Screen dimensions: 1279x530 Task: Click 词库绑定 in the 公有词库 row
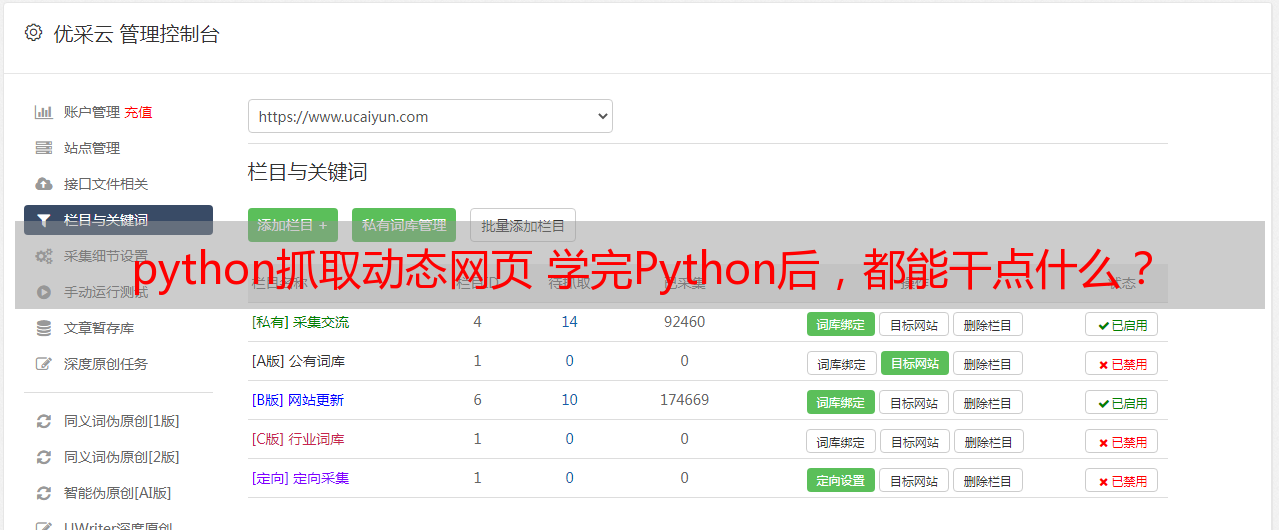tap(841, 363)
